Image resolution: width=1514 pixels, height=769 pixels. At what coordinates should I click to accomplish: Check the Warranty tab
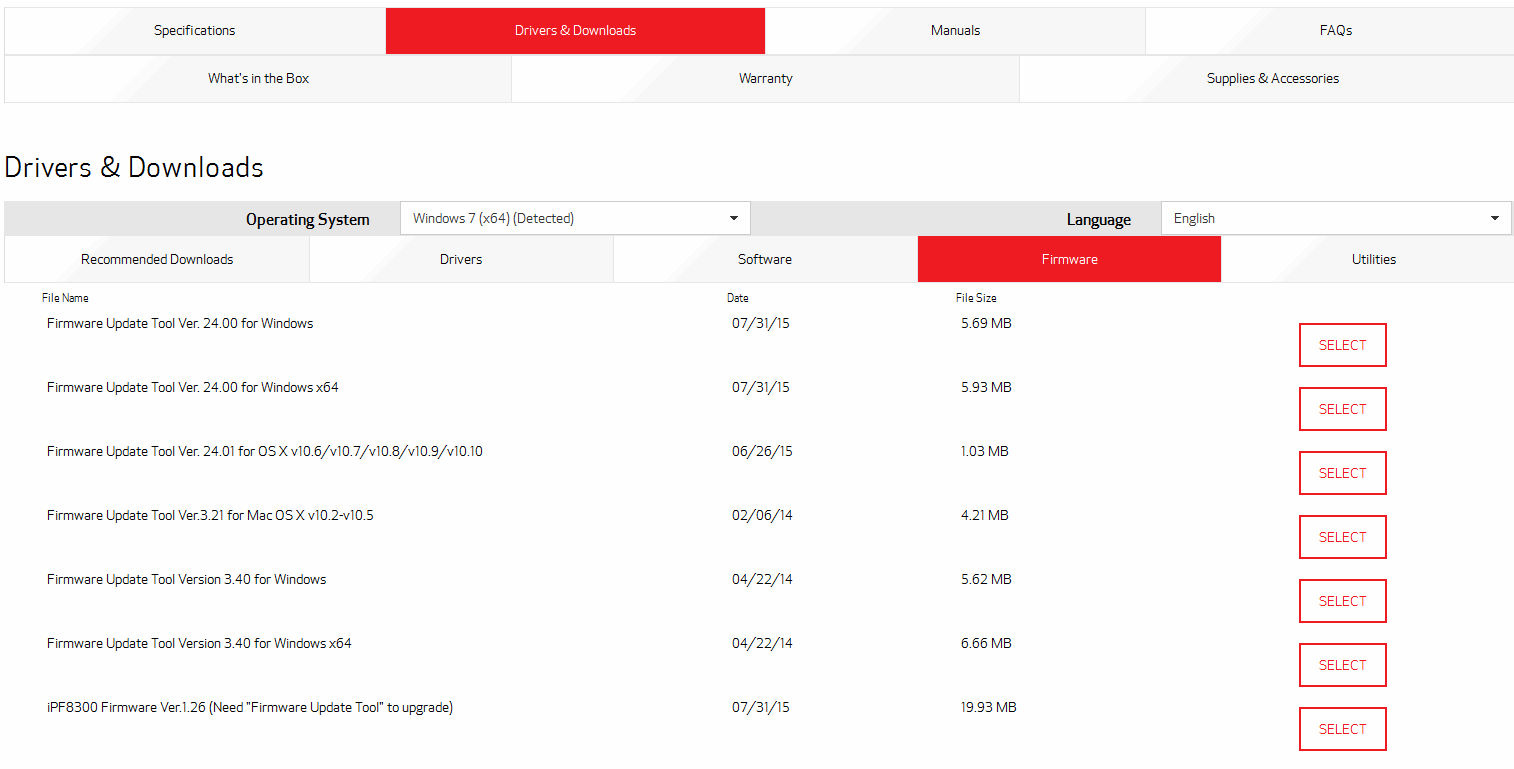765,78
